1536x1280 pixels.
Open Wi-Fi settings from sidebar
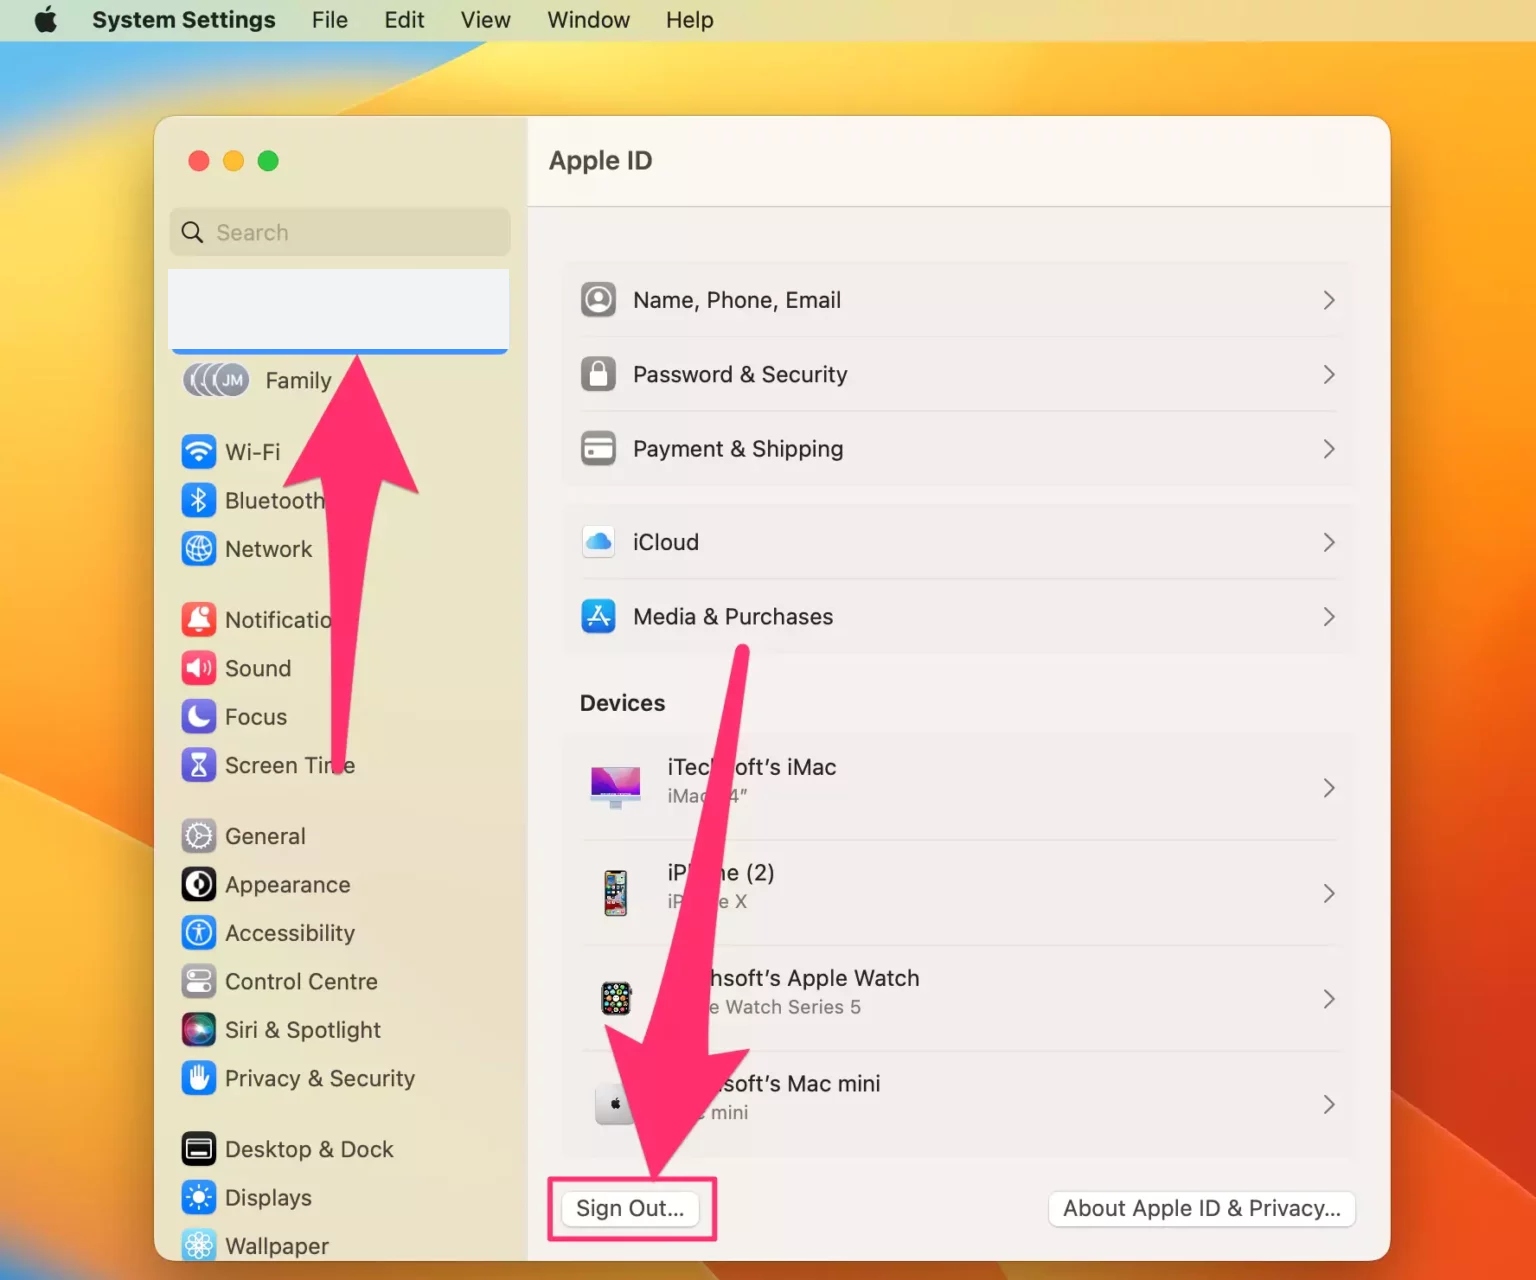pyautogui.click(x=199, y=451)
